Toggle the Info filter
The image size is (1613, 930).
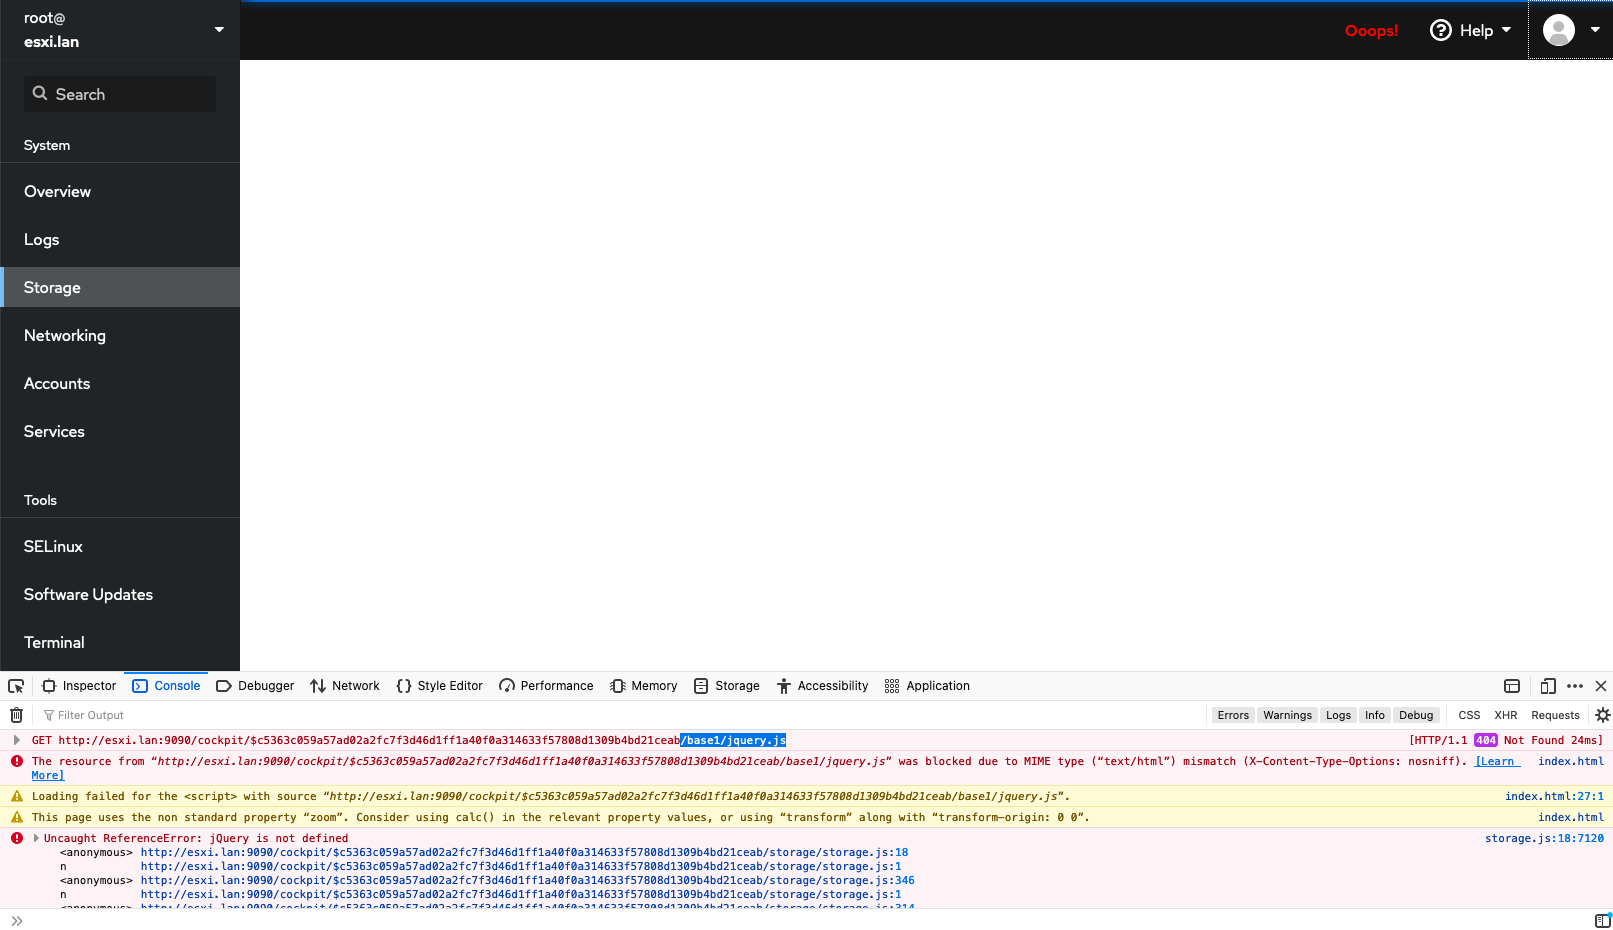tap(1375, 715)
